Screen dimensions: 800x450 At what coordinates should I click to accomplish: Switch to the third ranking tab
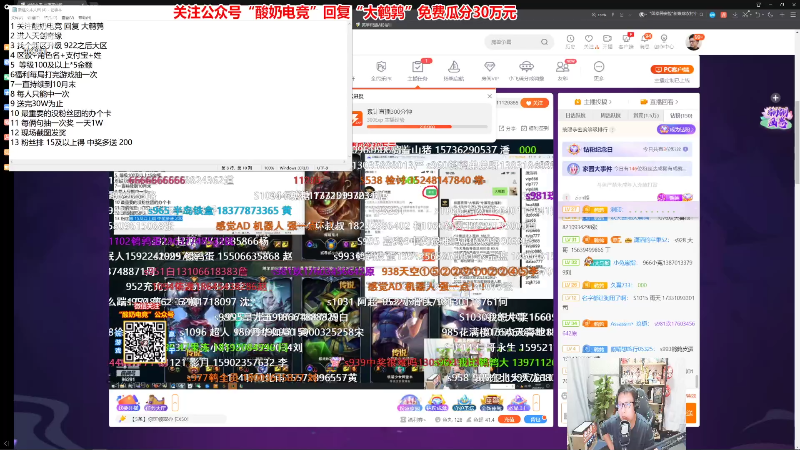[645, 116]
